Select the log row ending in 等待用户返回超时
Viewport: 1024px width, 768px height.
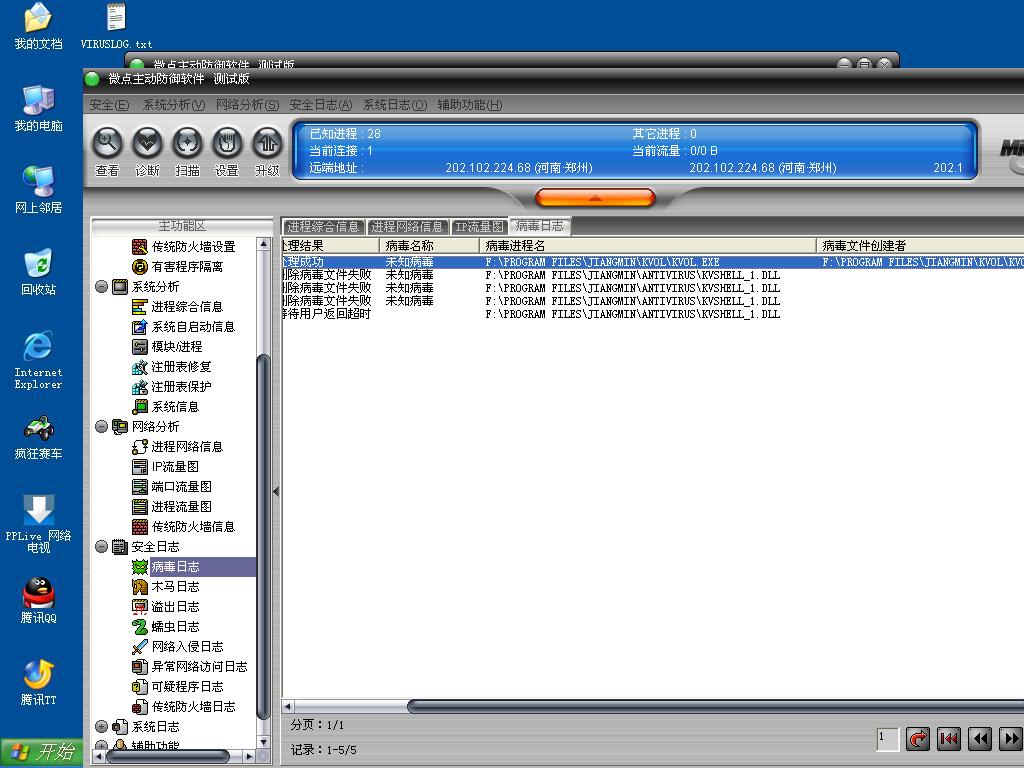point(653,314)
